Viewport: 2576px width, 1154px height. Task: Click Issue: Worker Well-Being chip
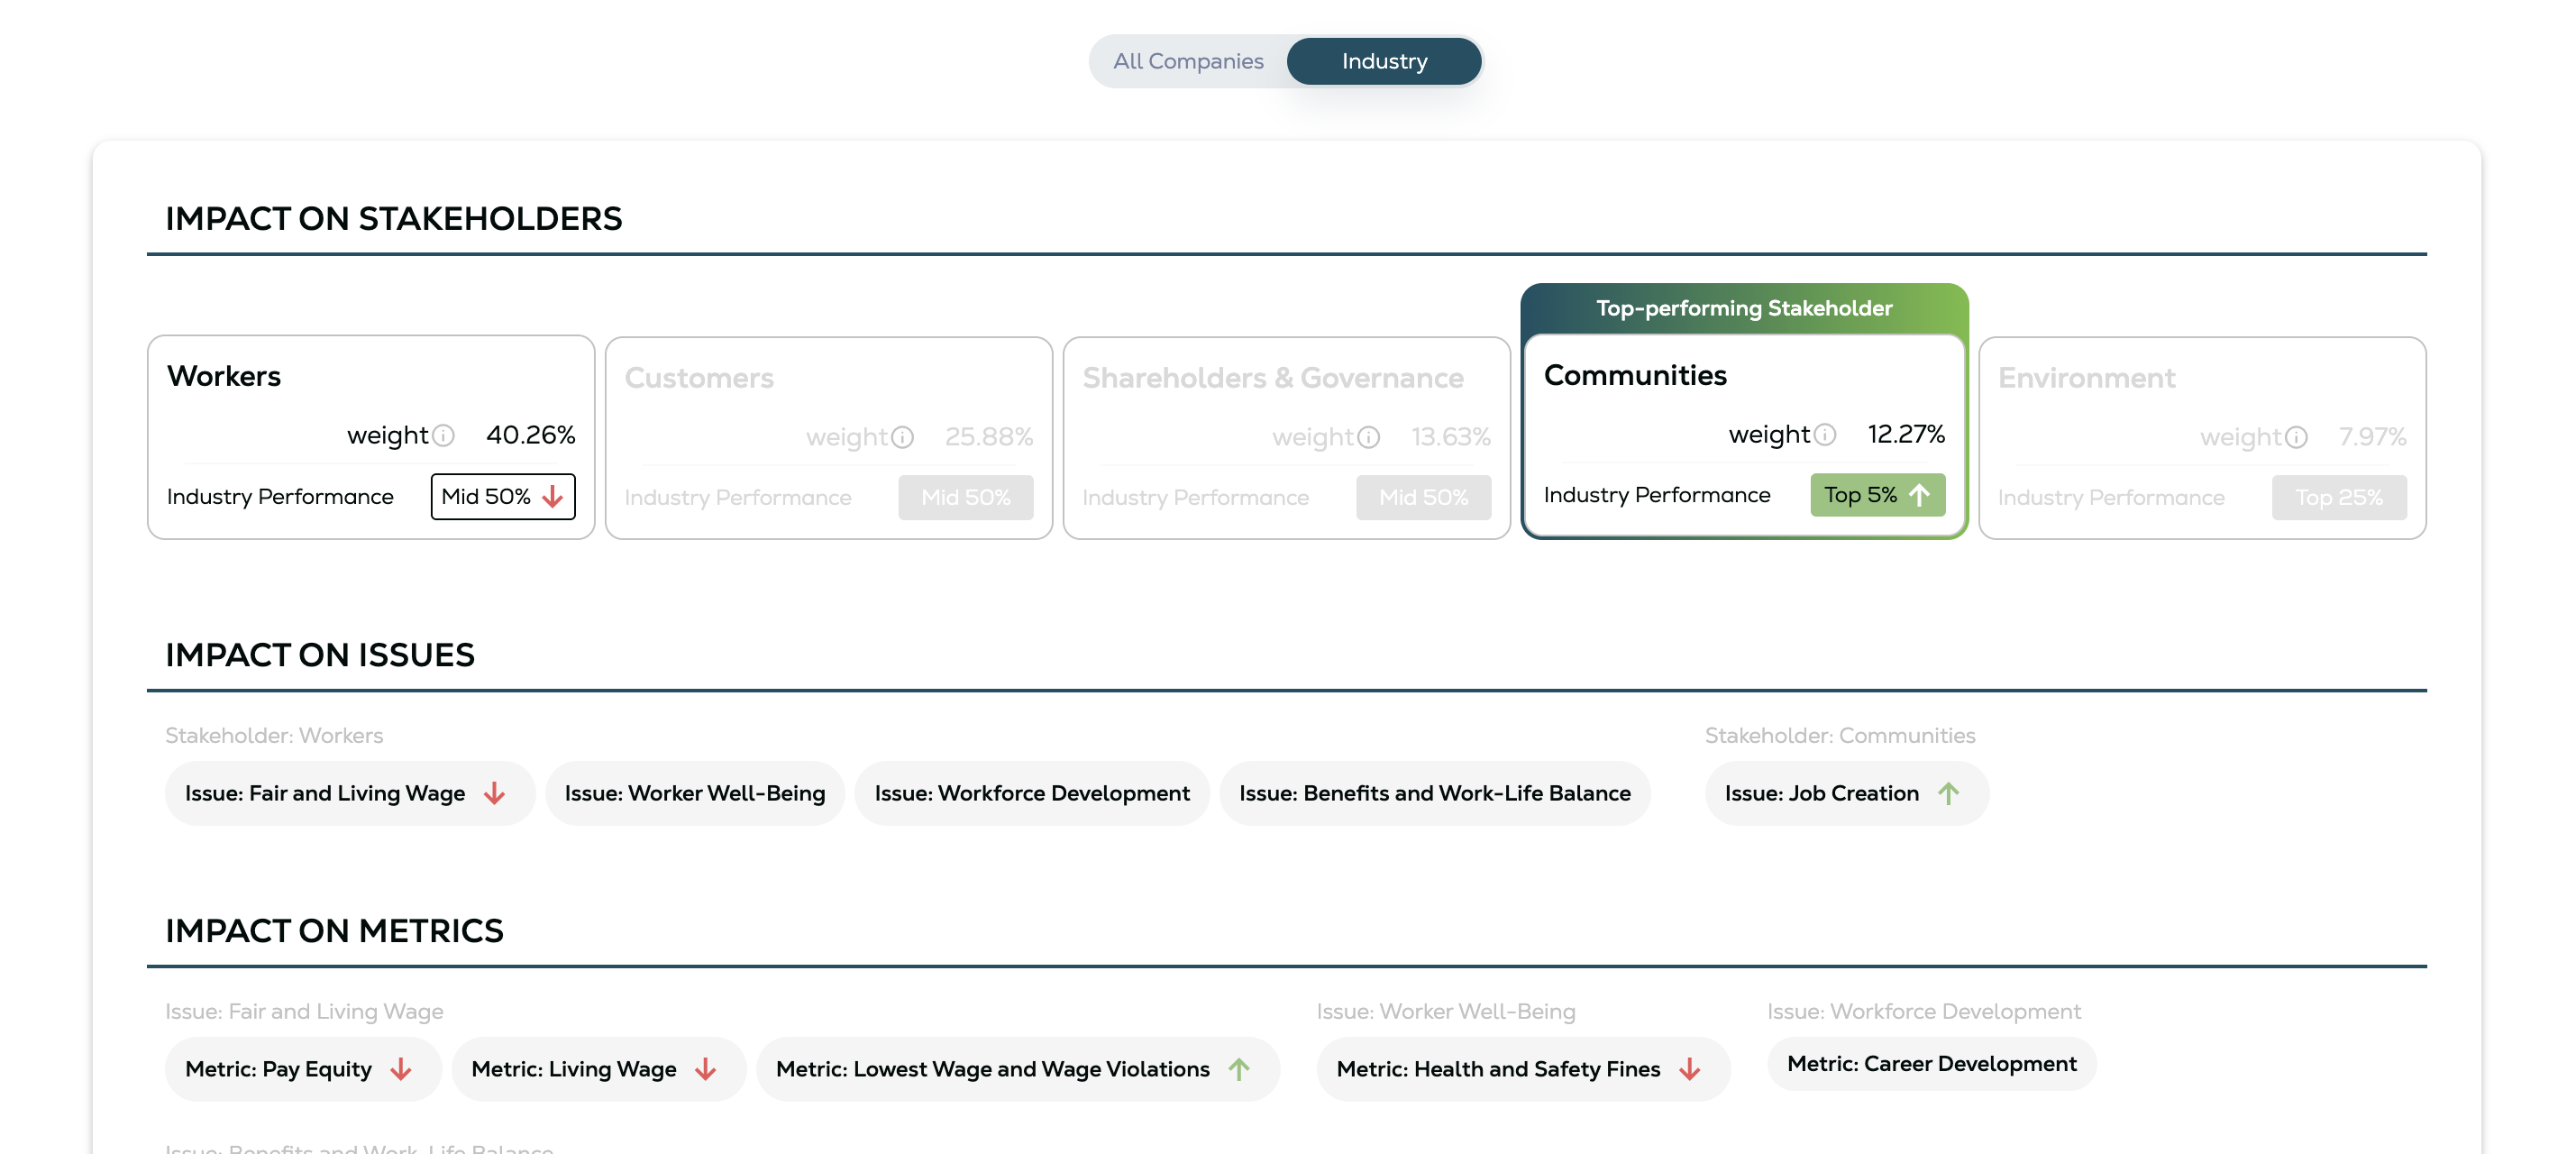click(x=694, y=793)
